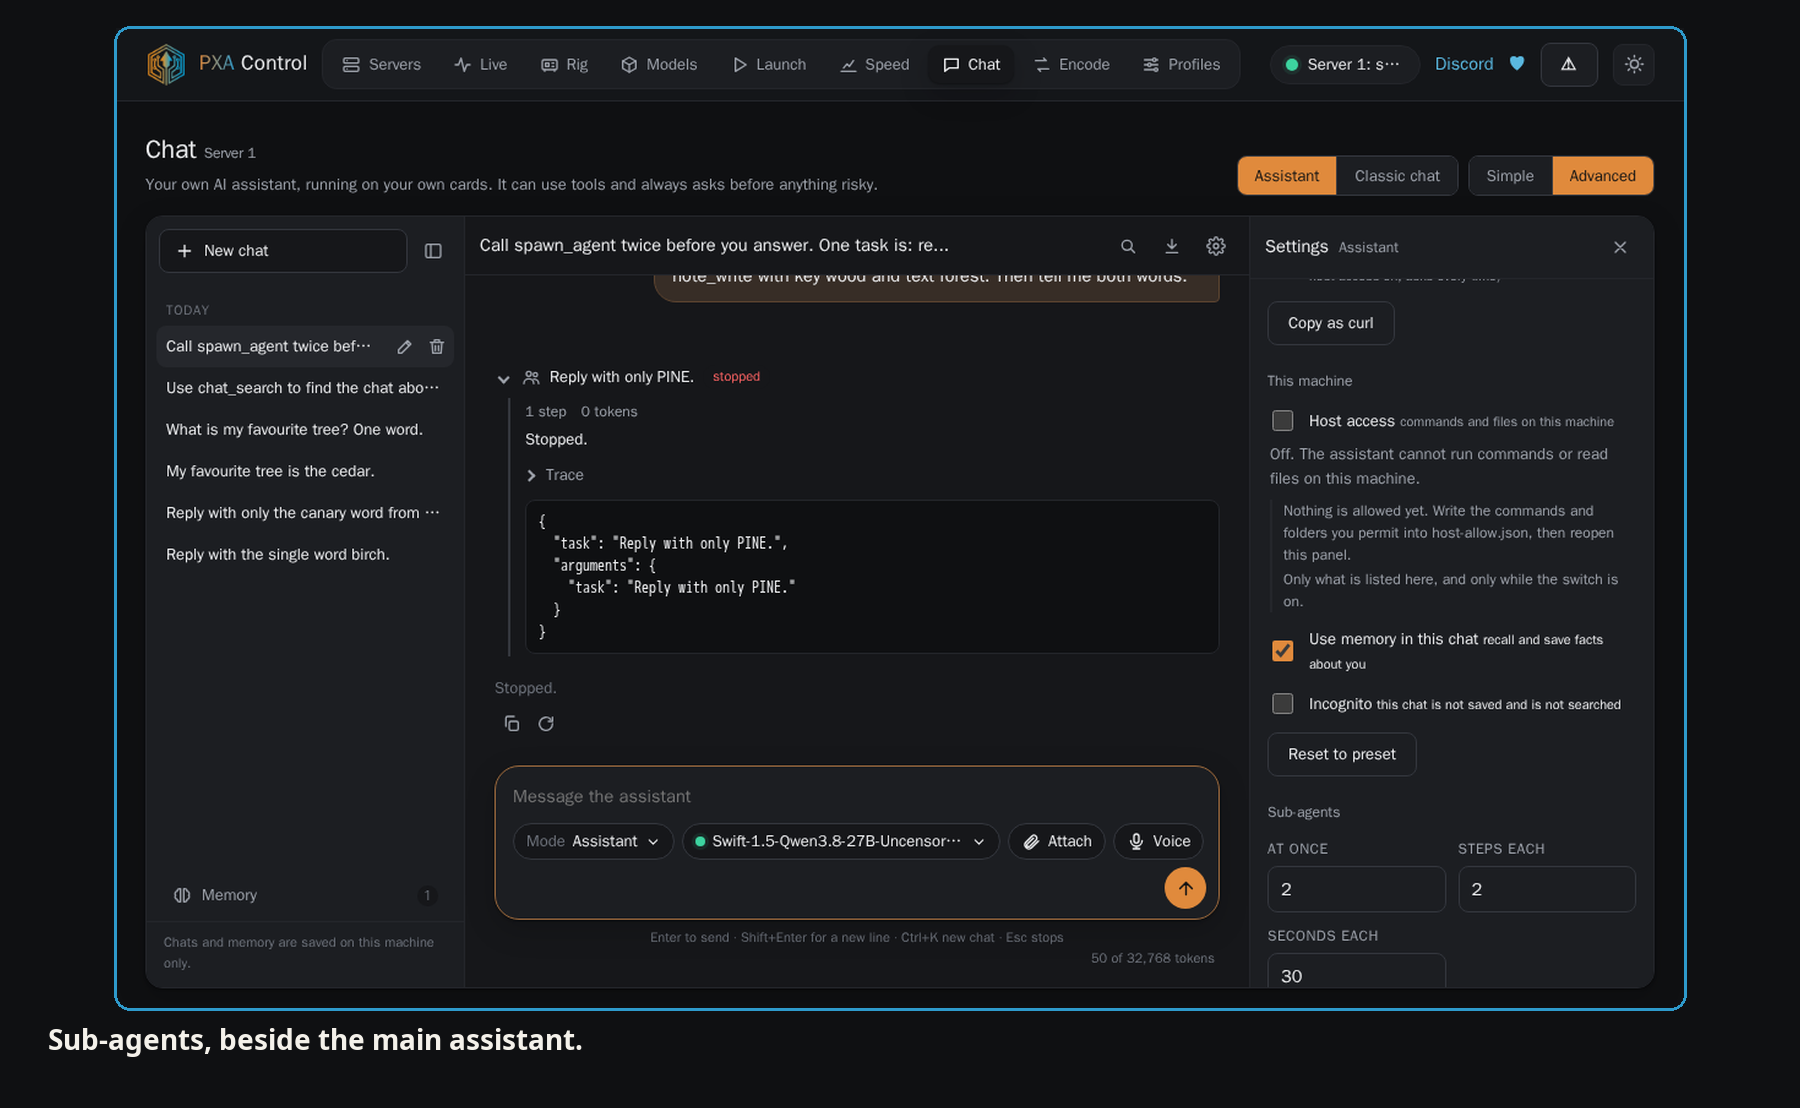Screen dimensions: 1800x1108
Task: Click the STEPS EACH field
Action: (1546, 889)
